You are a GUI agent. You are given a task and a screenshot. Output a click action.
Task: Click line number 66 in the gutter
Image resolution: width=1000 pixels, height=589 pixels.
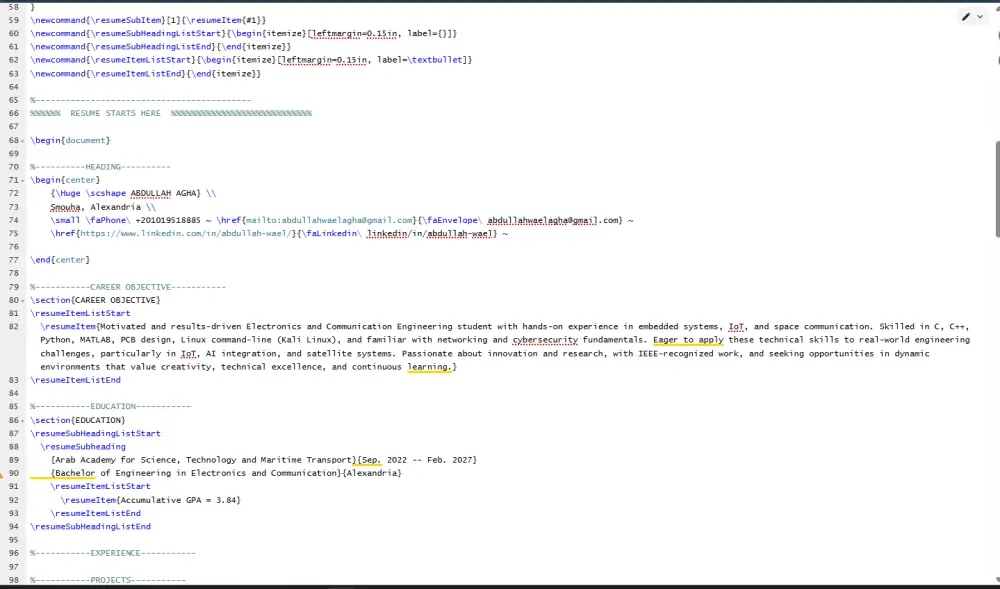point(13,113)
